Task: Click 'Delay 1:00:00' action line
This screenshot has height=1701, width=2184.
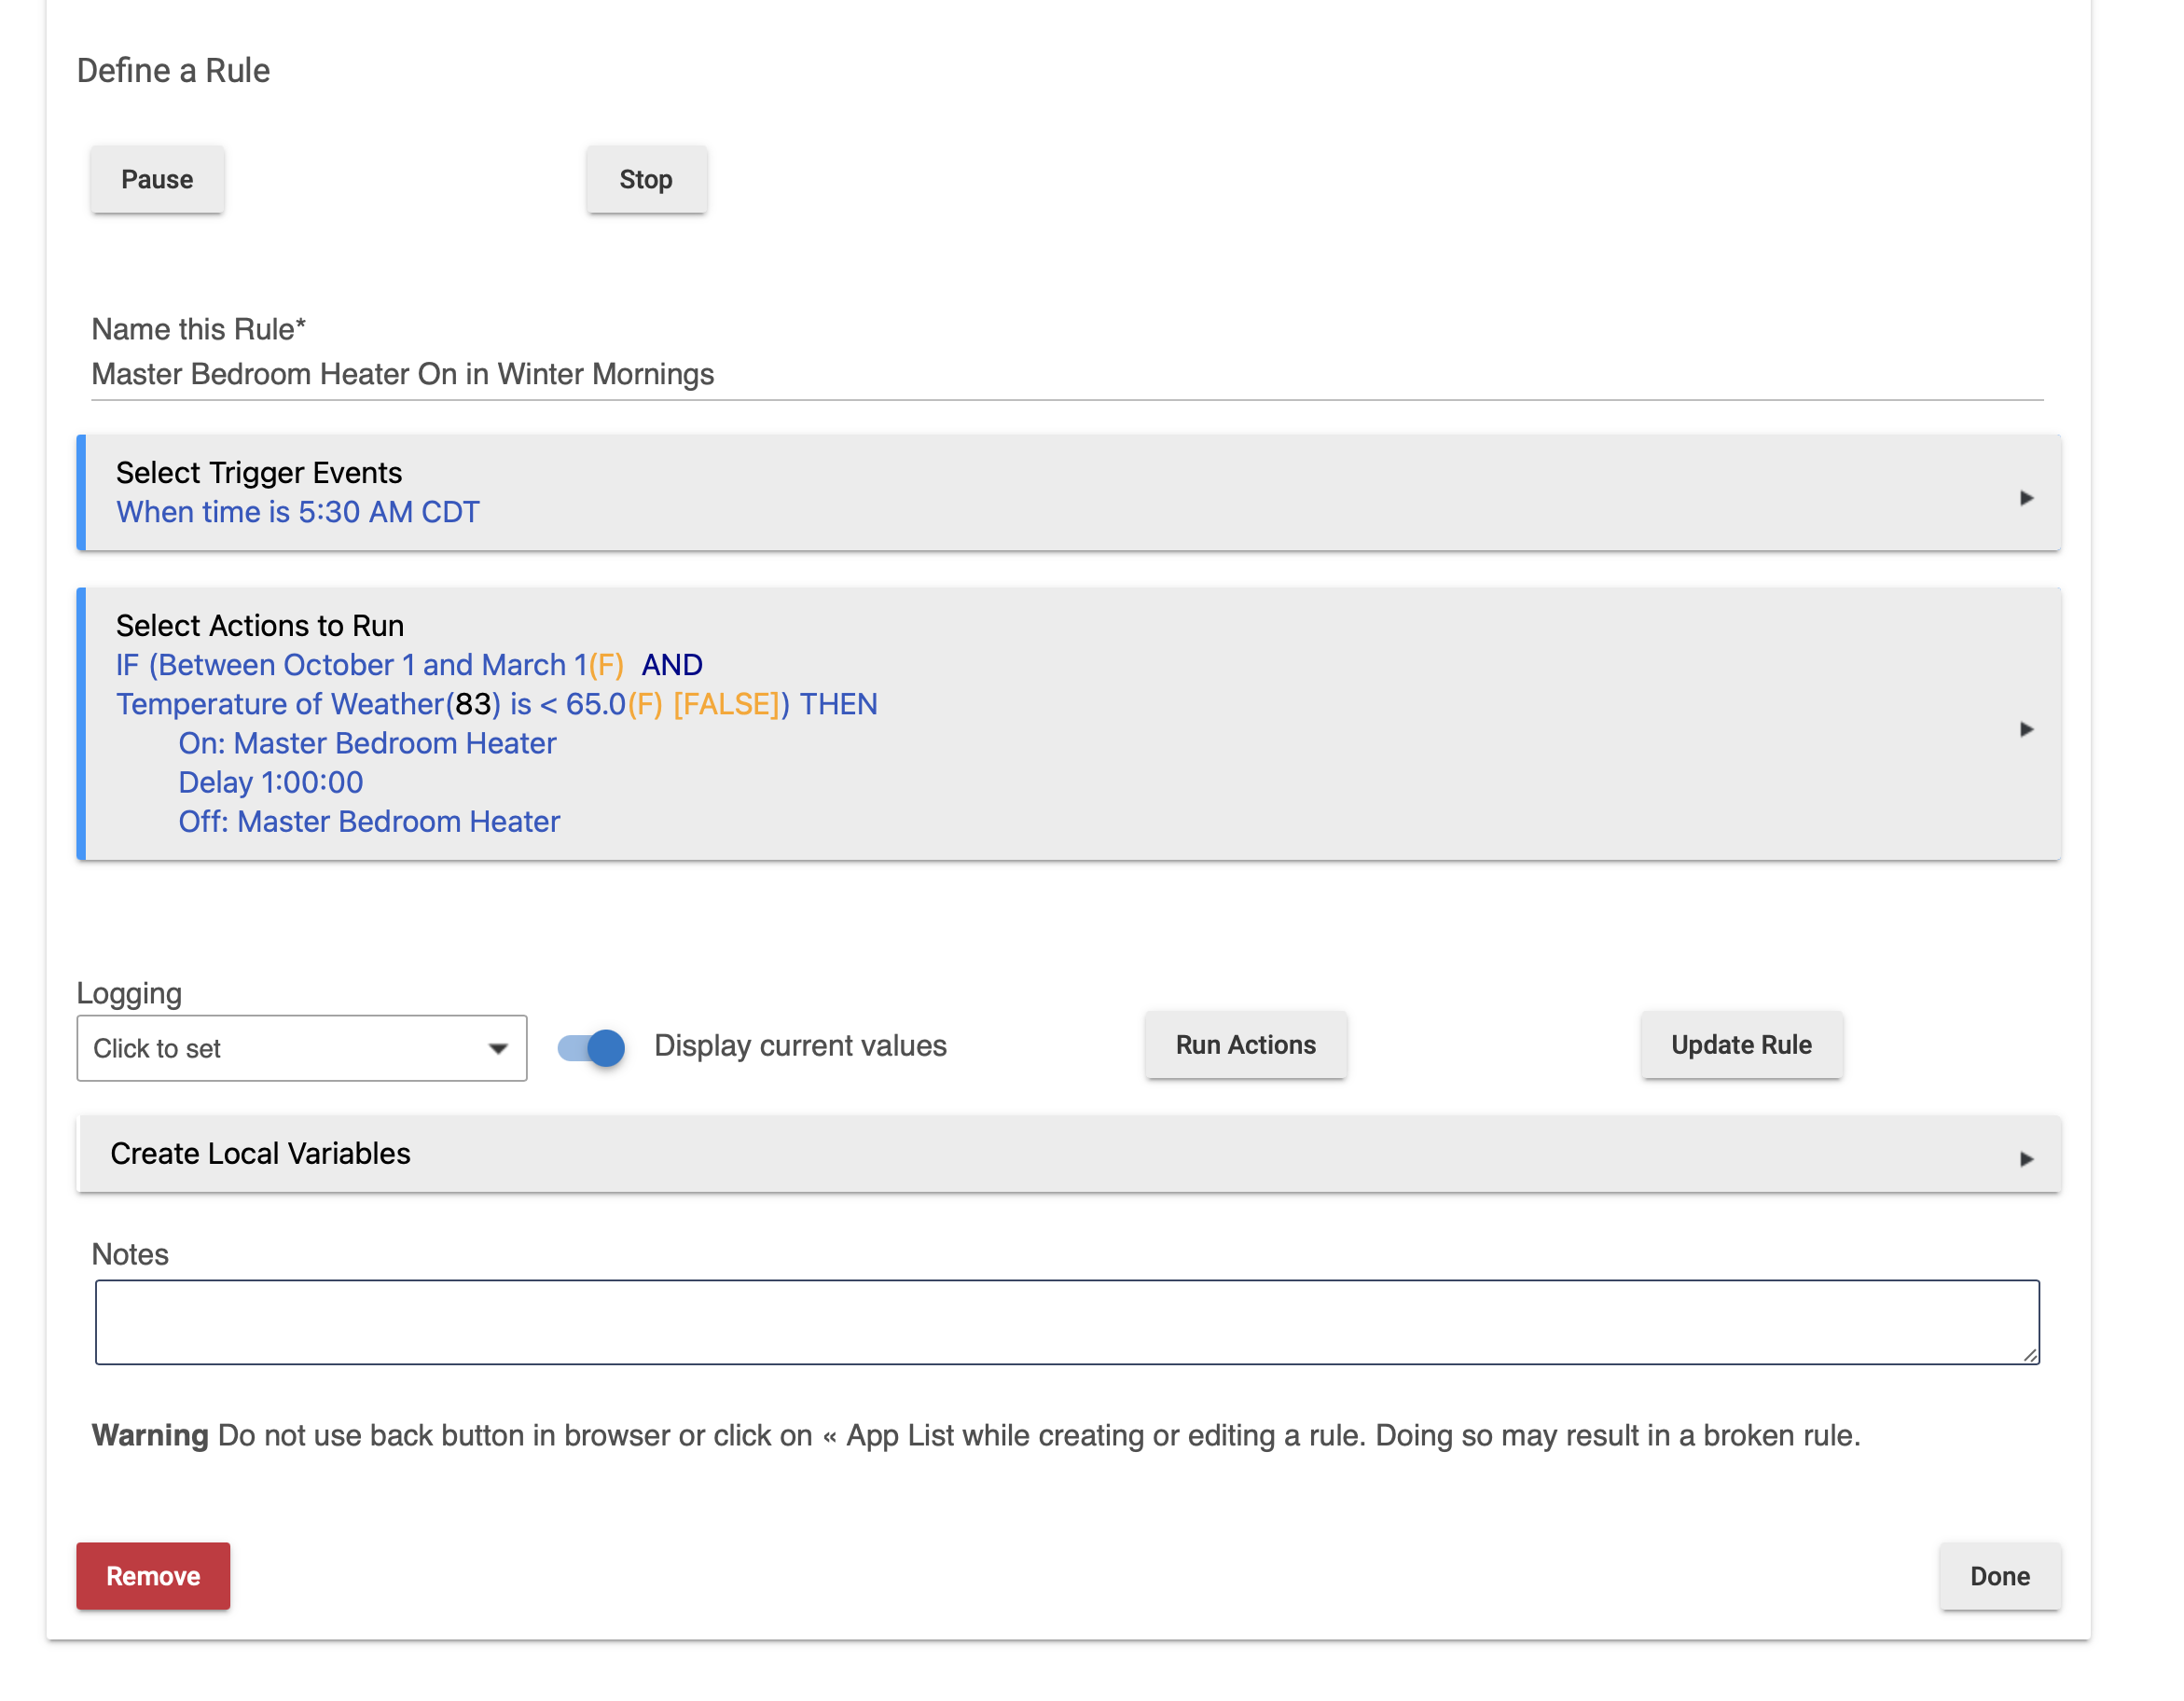Action: [270, 782]
